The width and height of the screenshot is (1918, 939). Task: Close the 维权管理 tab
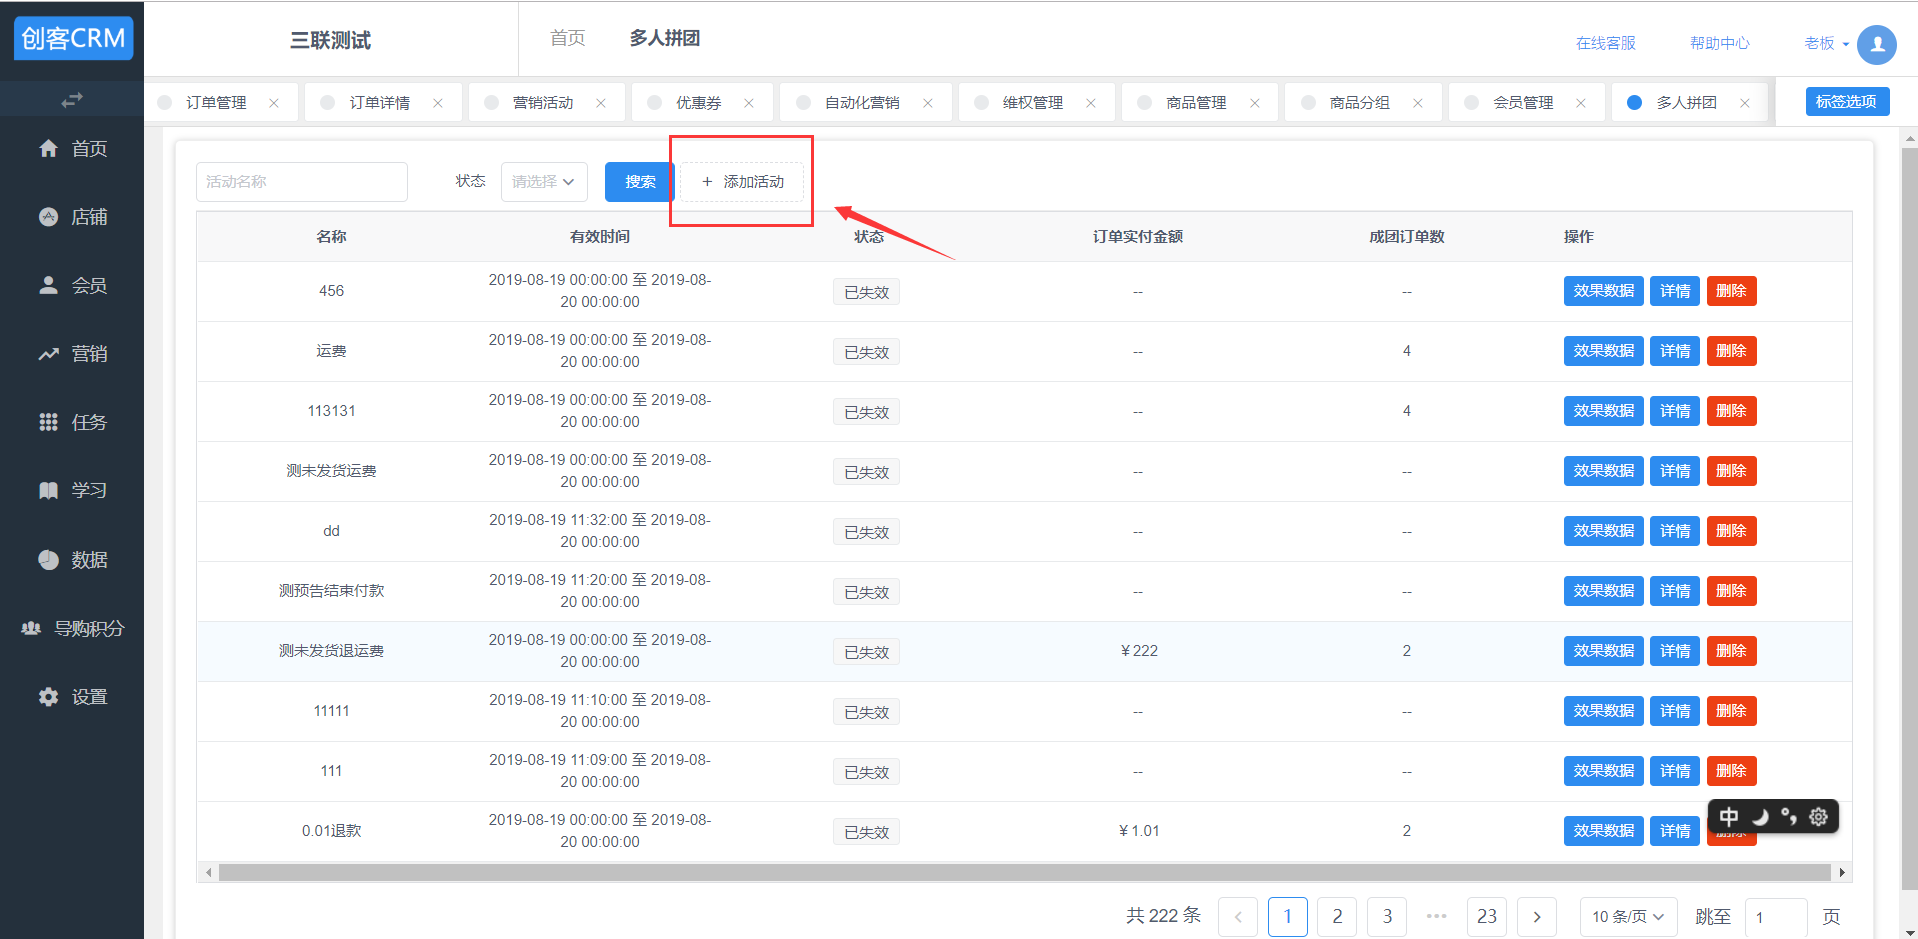tap(1091, 103)
